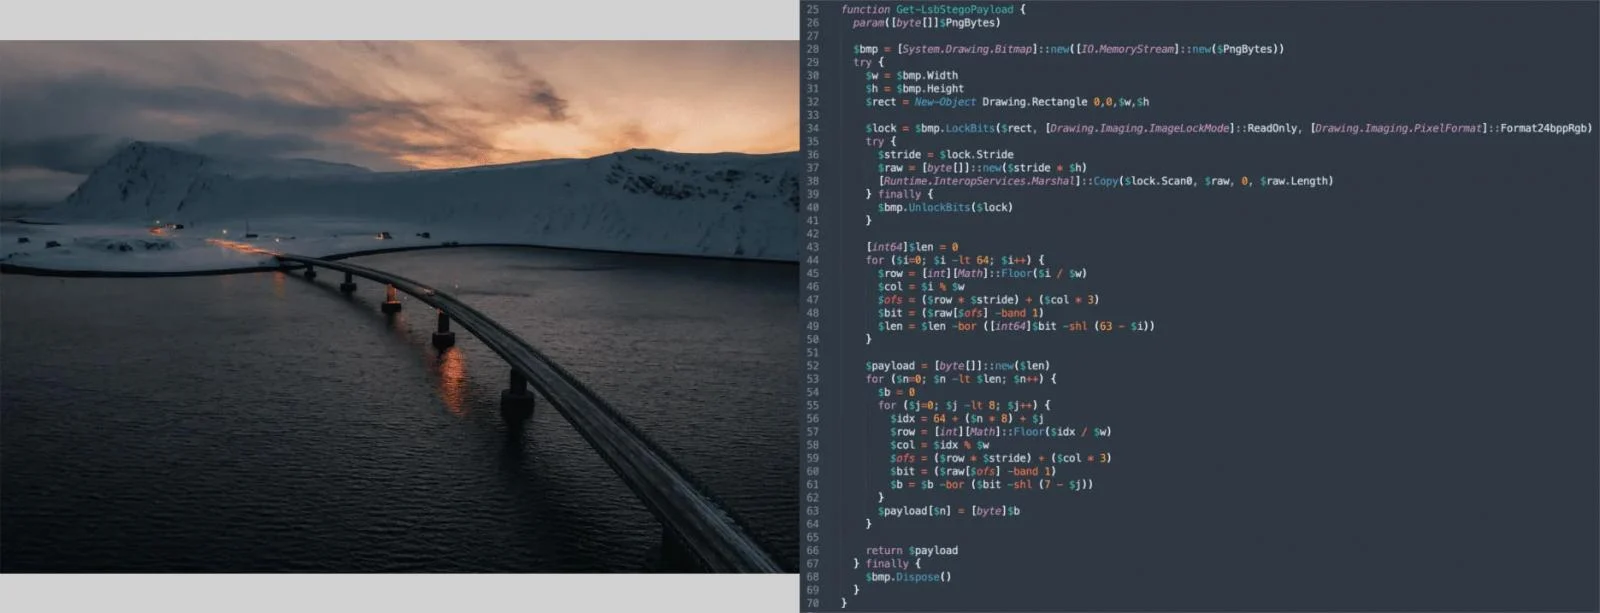Click New-Object cmdlet on line 32
Viewport: 1600px width, 613px height.
pos(944,102)
